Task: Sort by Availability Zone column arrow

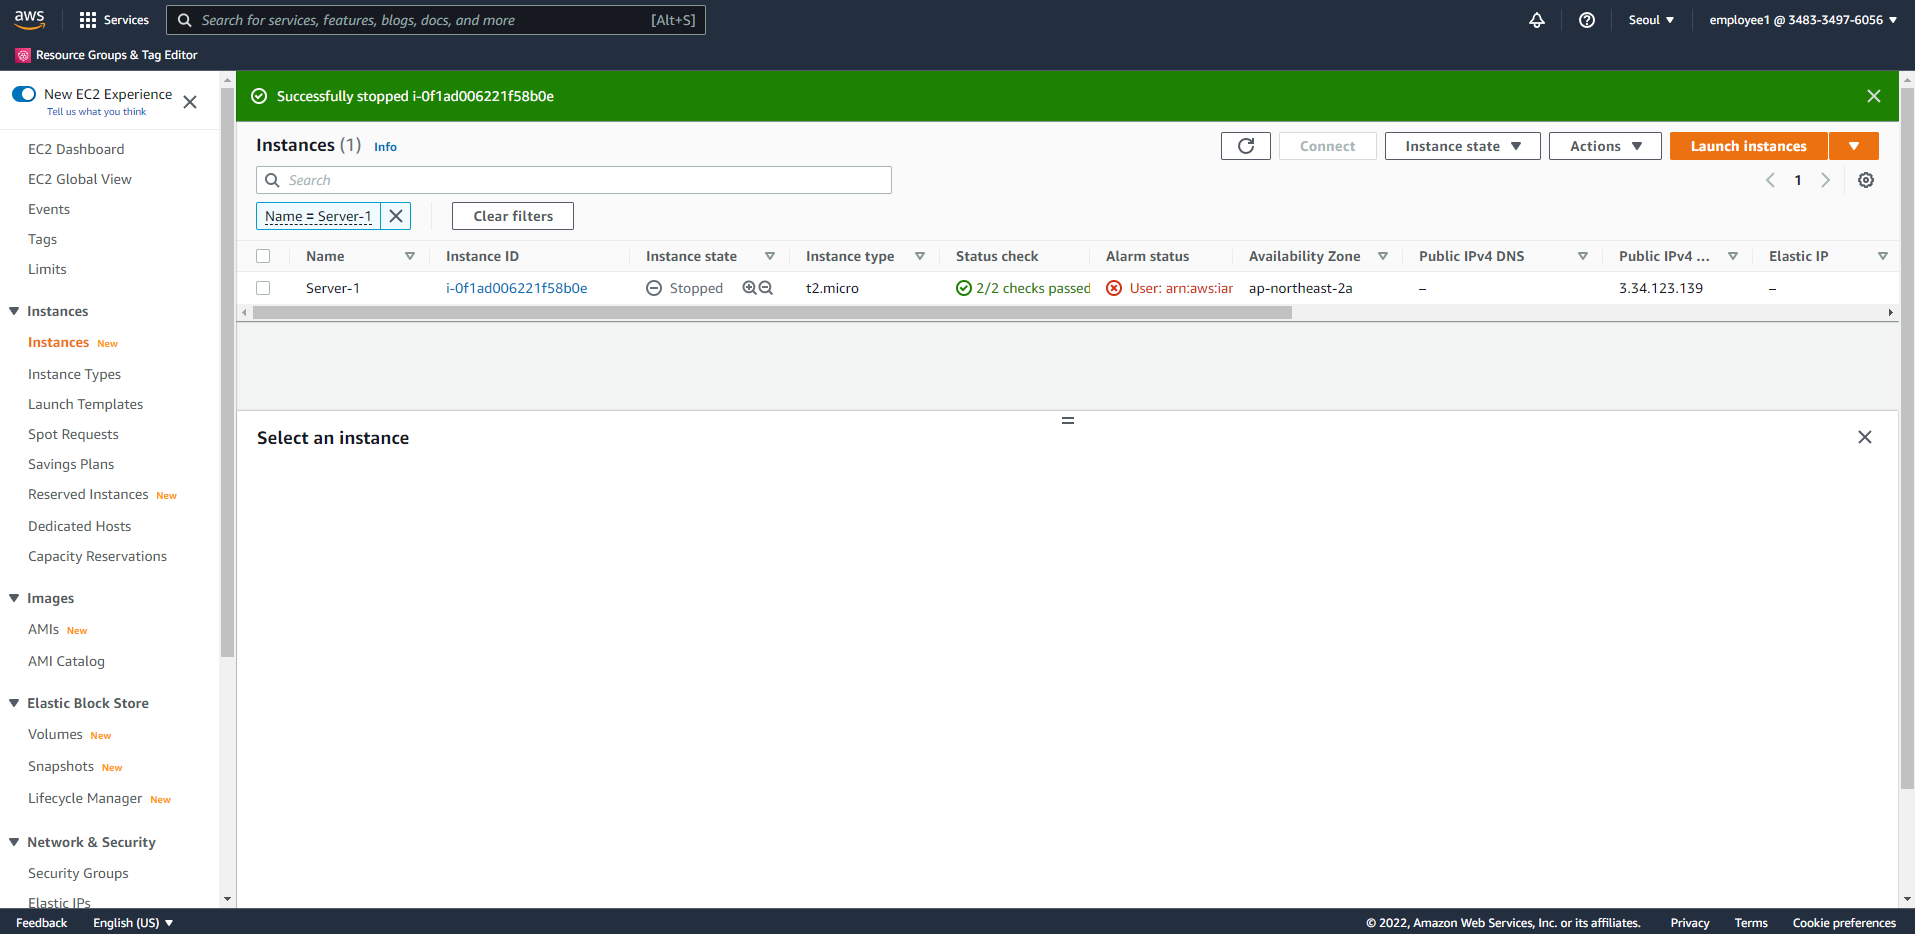Action: [x=1383, y=256]
